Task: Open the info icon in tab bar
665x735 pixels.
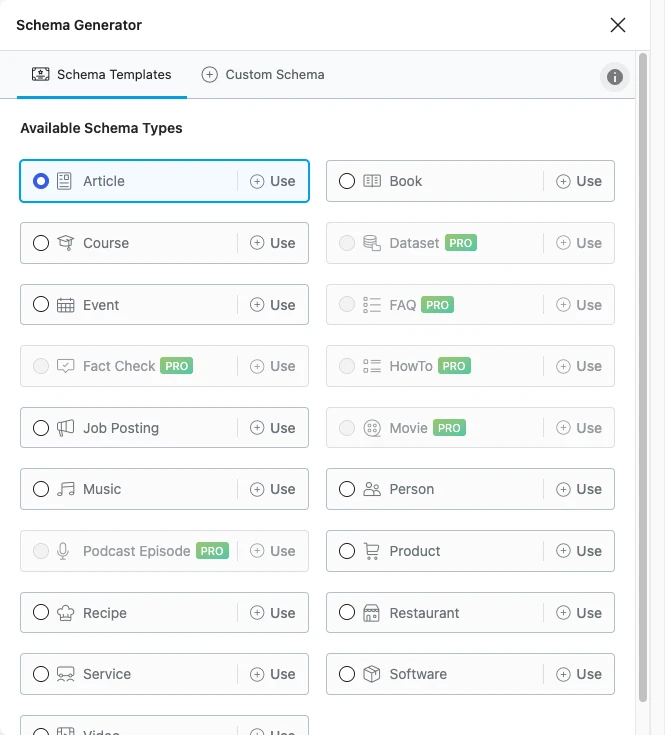Action: pyautogui.click(x=615, y=77)
